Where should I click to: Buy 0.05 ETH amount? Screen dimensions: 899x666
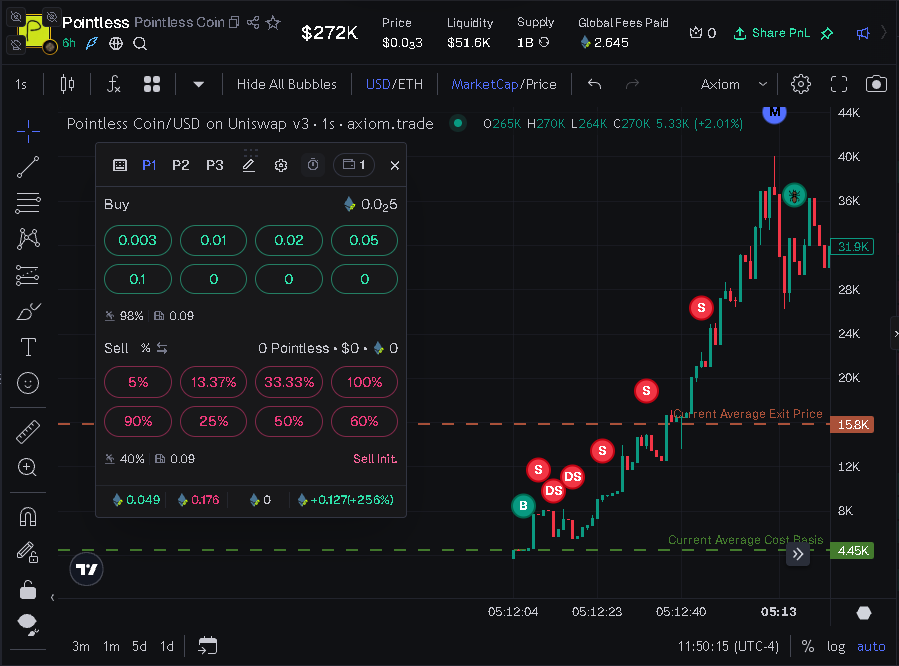[364, 240]
